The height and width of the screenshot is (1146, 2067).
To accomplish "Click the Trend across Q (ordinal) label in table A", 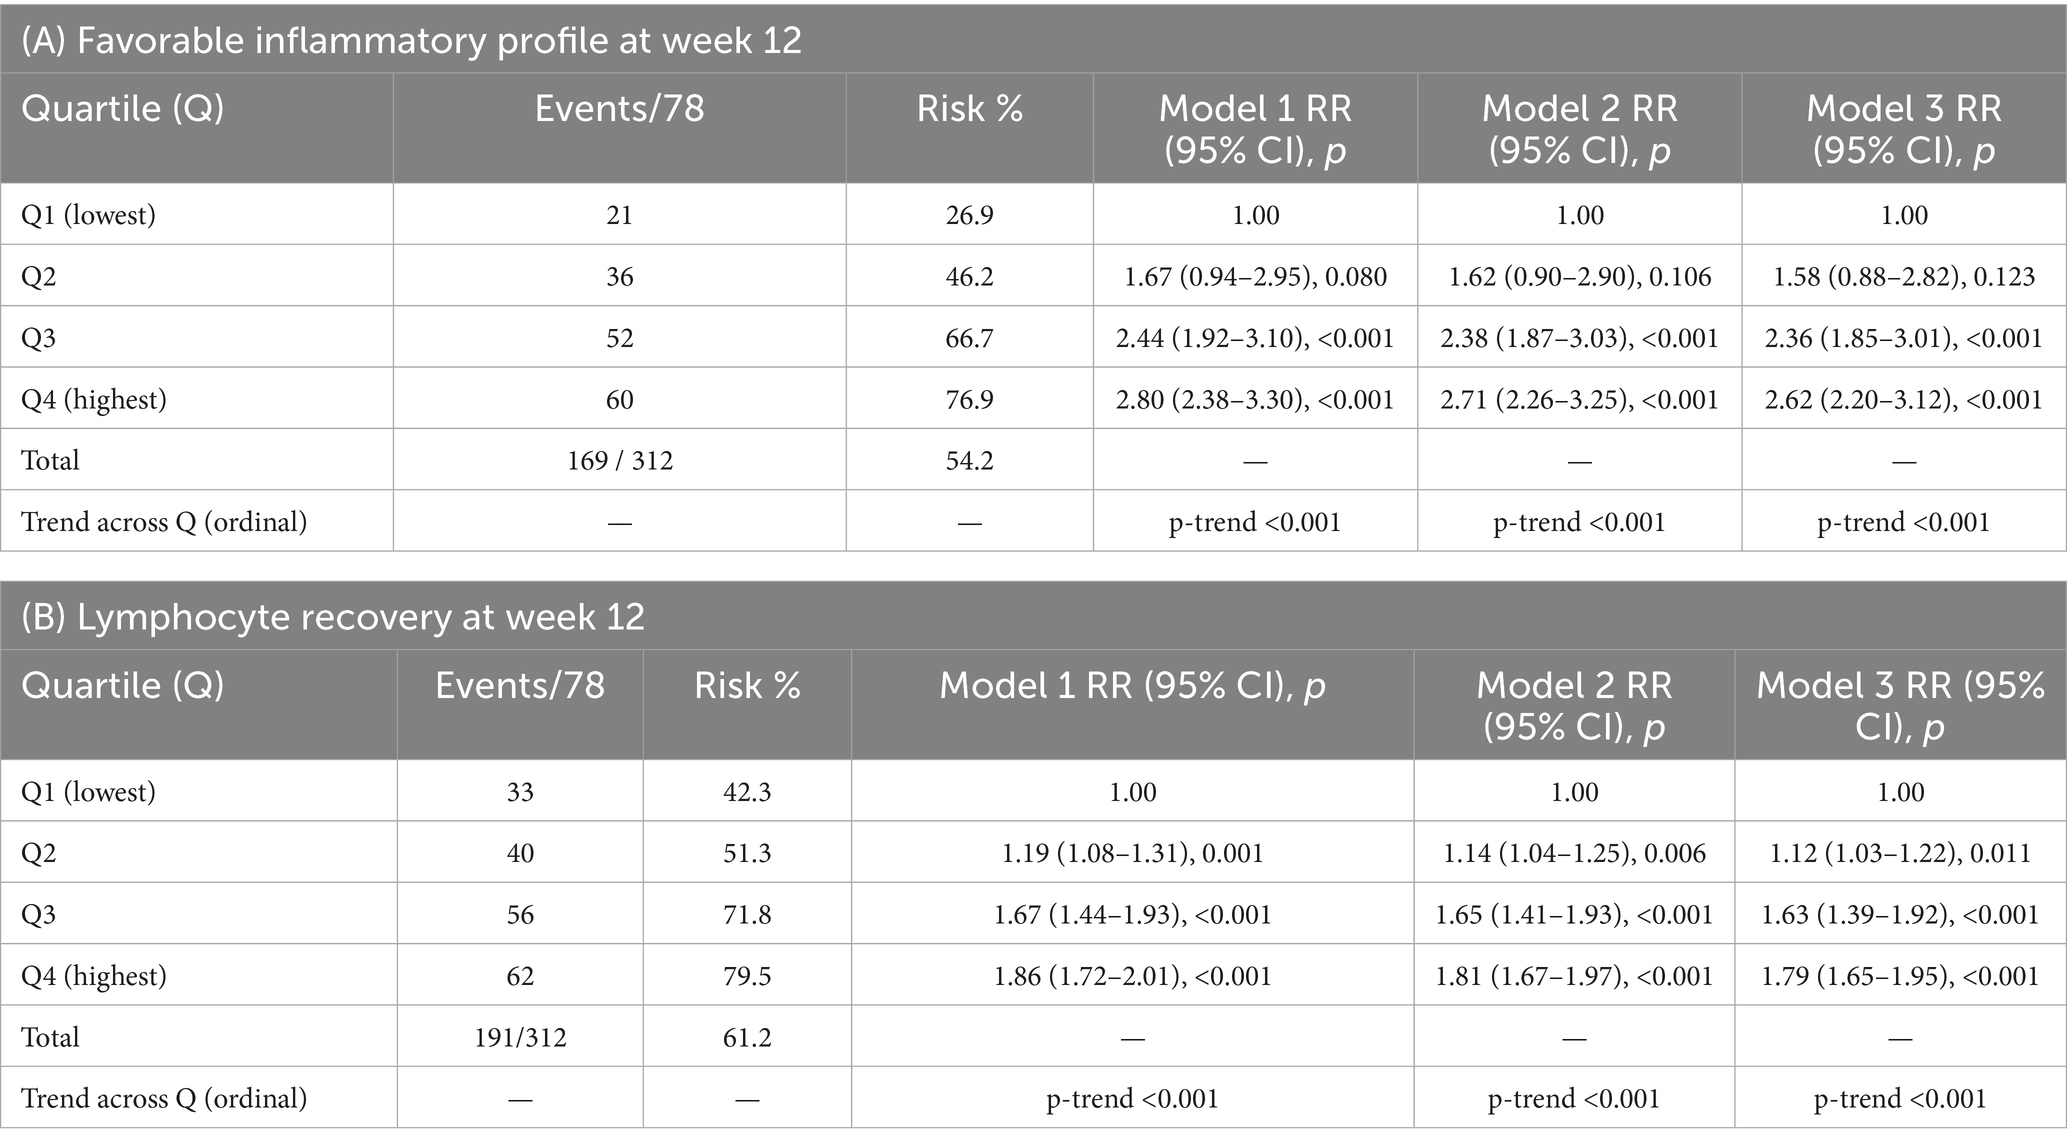I will coord(164,522).
